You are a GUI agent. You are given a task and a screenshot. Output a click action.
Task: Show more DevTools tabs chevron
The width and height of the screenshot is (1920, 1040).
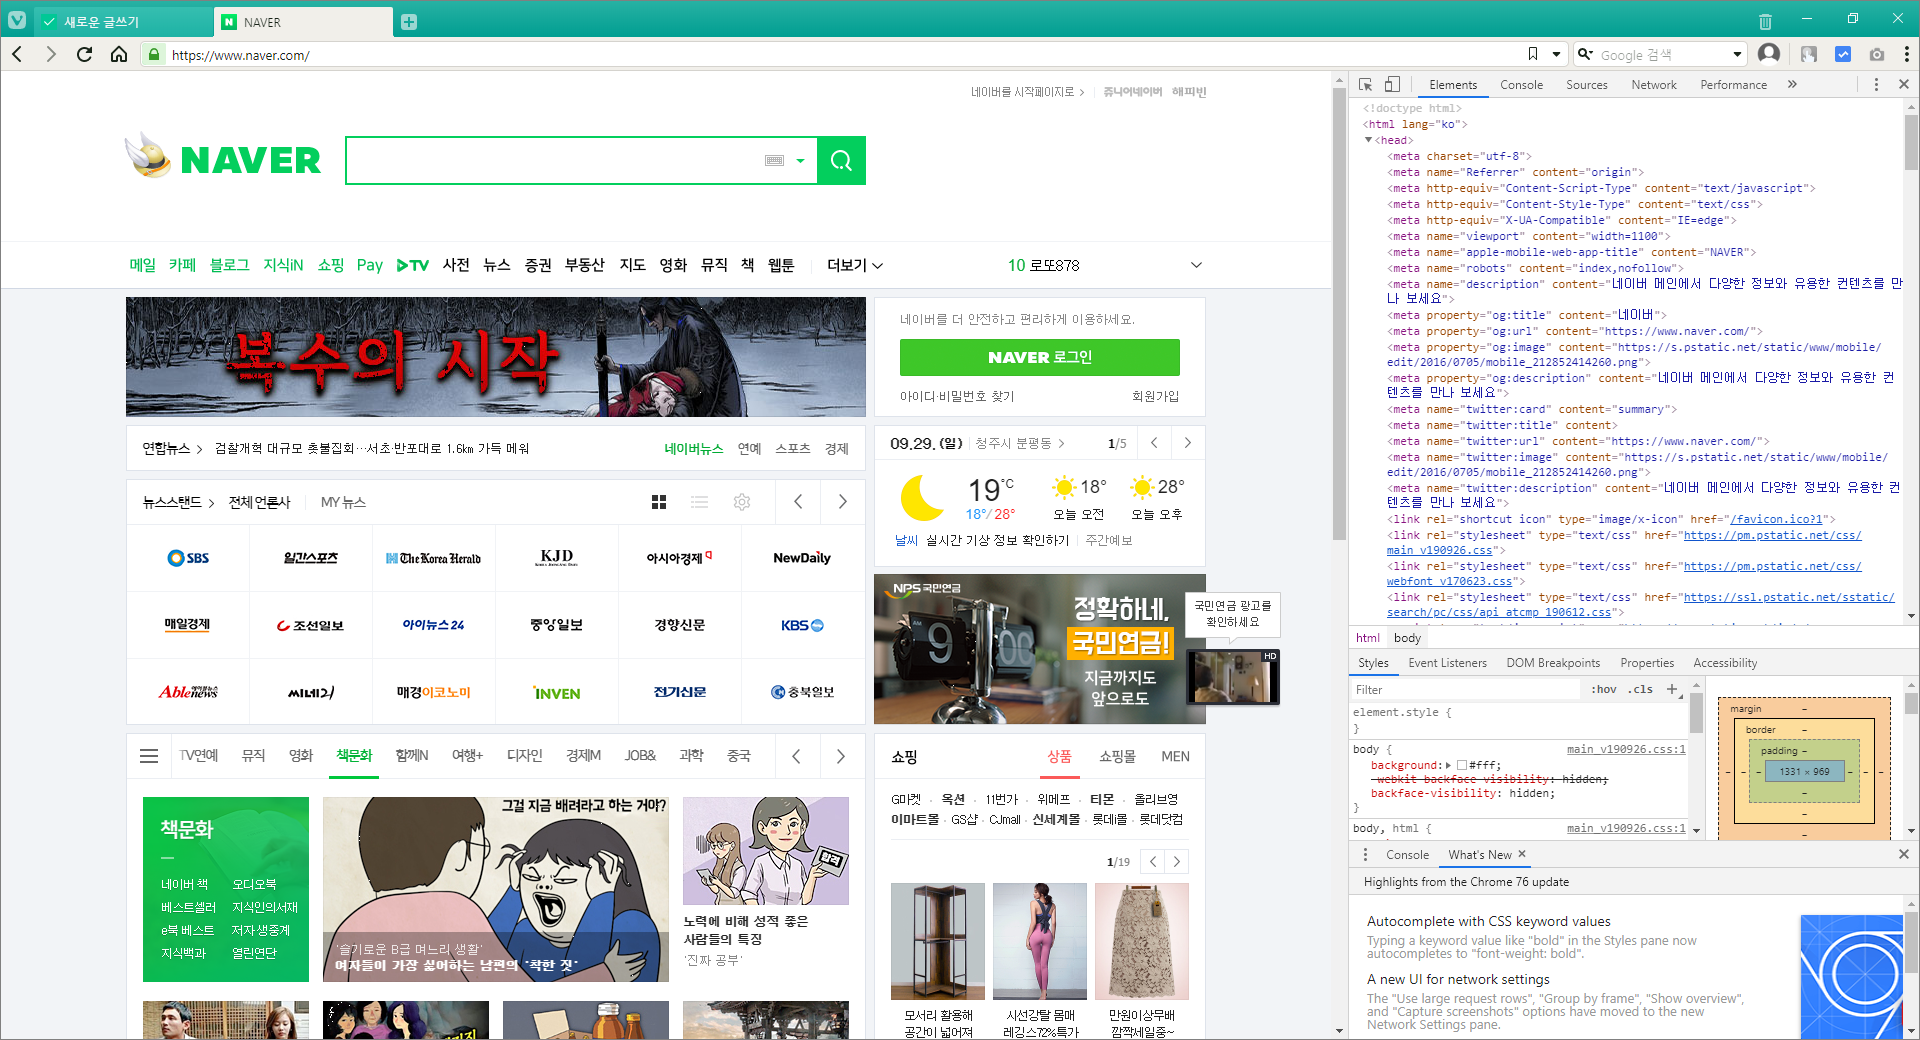1792,85
